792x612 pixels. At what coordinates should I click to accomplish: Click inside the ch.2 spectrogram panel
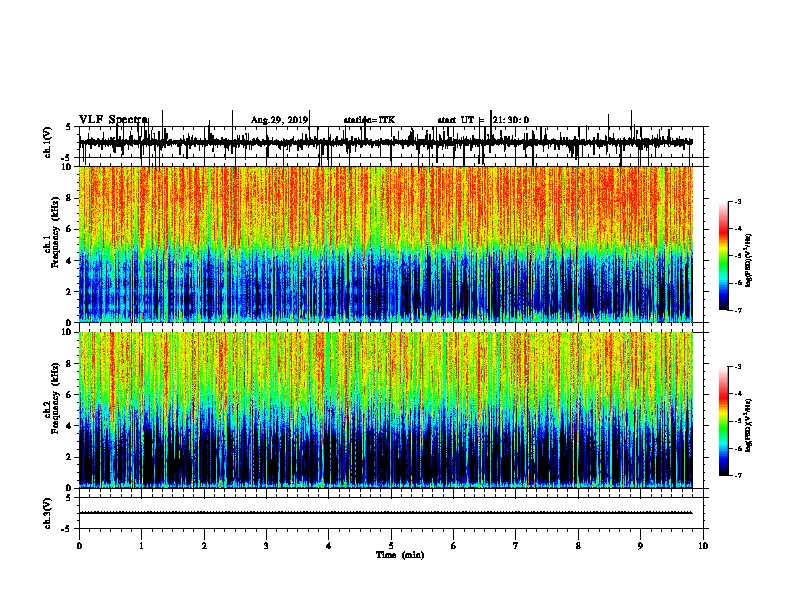[x=386, y=410]
